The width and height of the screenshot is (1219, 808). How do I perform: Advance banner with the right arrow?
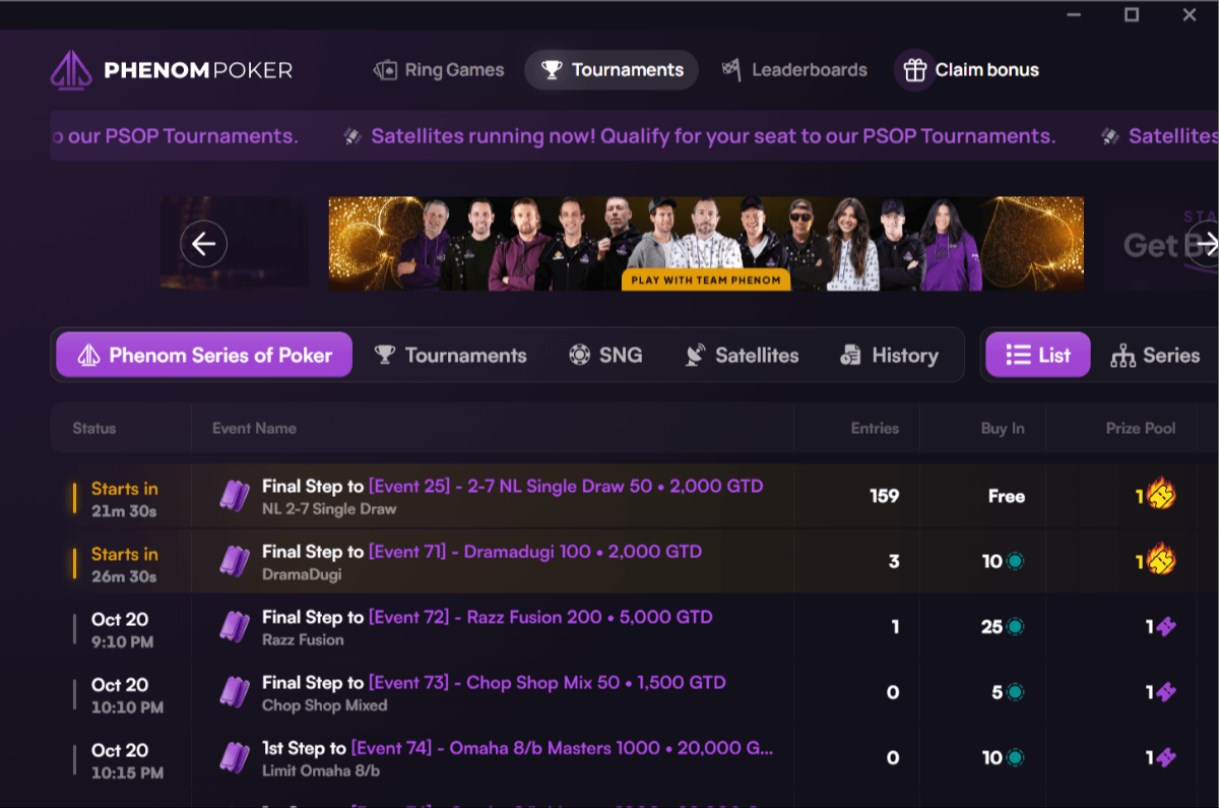1206,244
